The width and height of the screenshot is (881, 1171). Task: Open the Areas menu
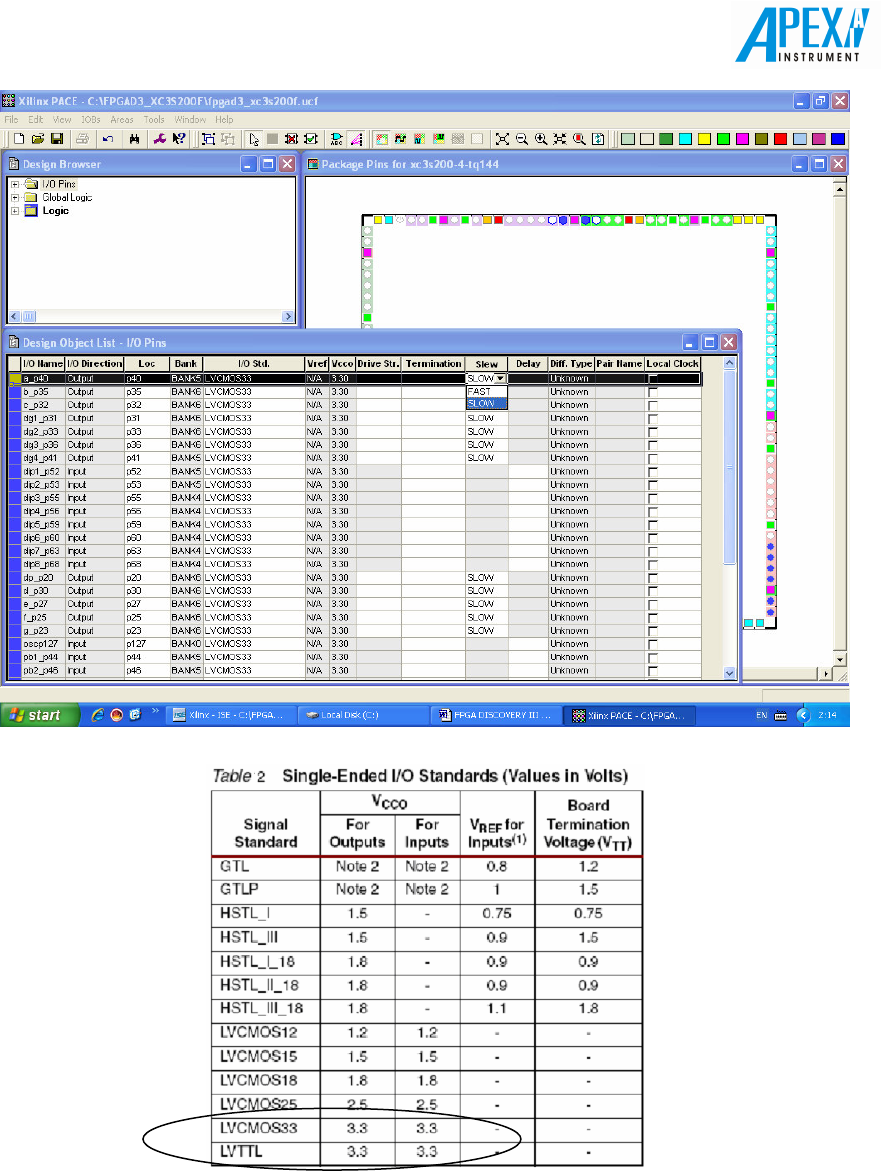tap(122, 119)
